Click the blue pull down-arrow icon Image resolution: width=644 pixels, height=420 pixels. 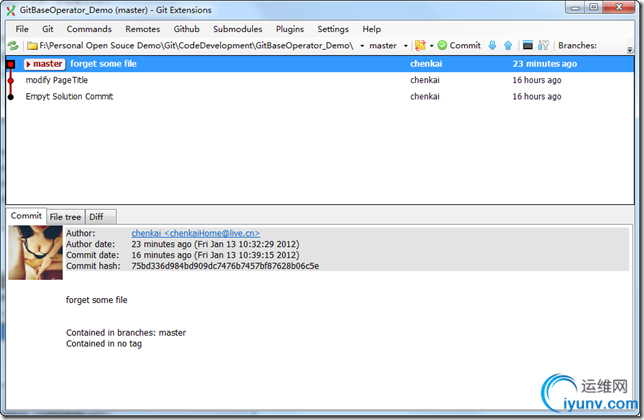point(492,46)
